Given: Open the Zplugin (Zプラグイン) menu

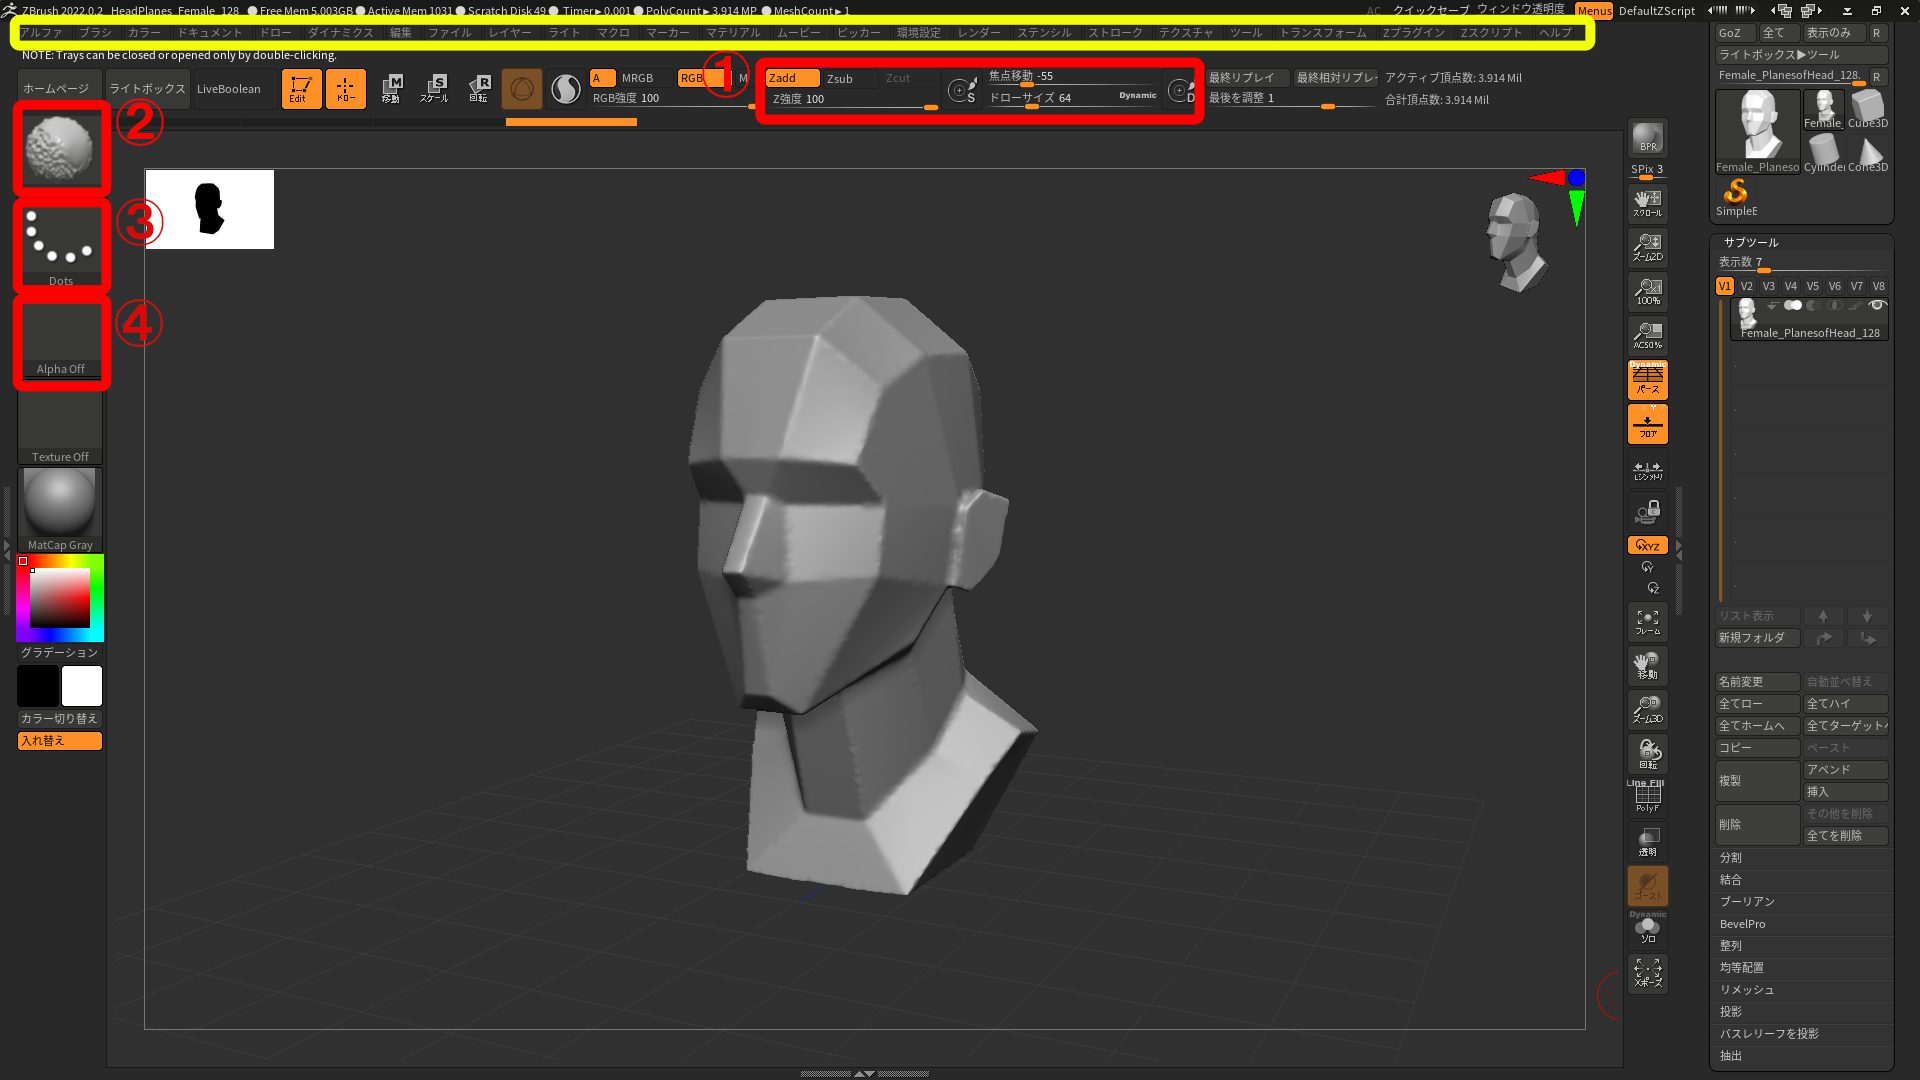Looking at the screenshot, I should 1413,33.
